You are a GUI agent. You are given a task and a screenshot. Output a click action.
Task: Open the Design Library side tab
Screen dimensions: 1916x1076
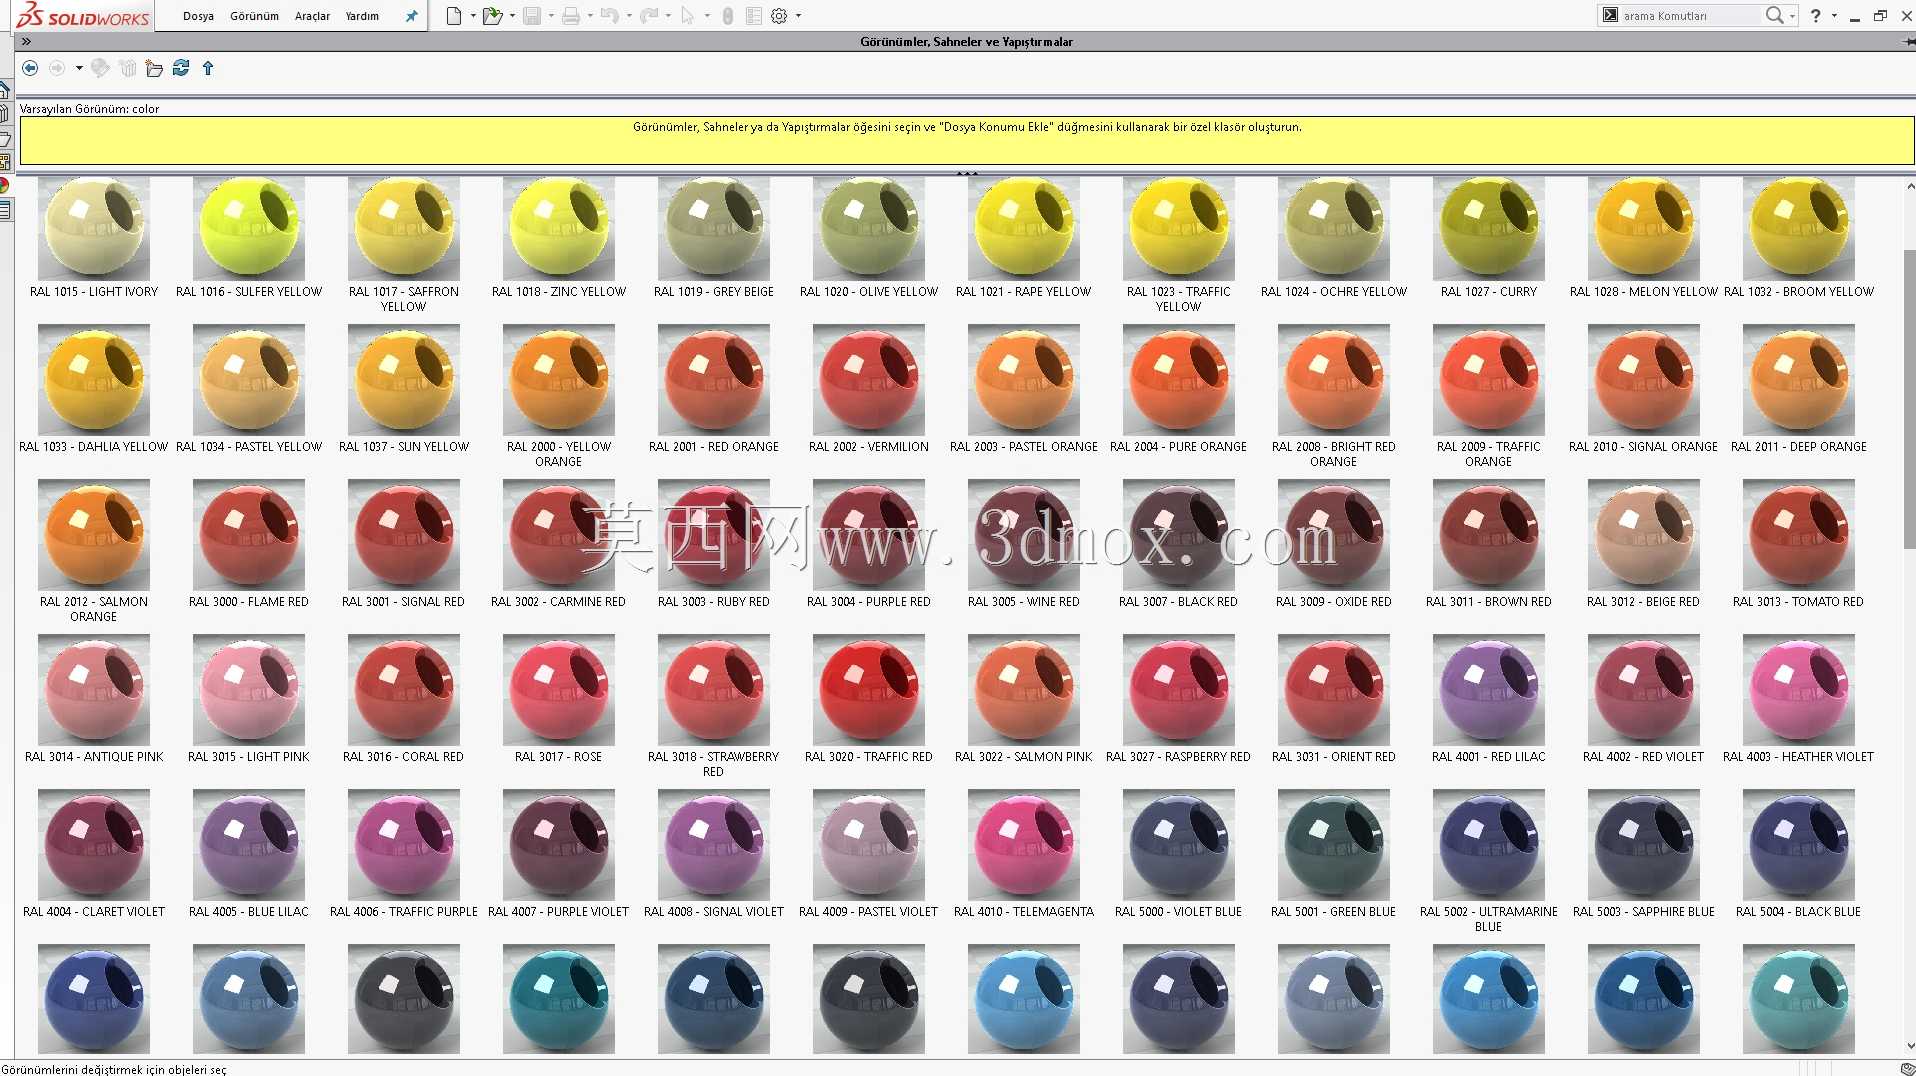(x=5, y=114)
